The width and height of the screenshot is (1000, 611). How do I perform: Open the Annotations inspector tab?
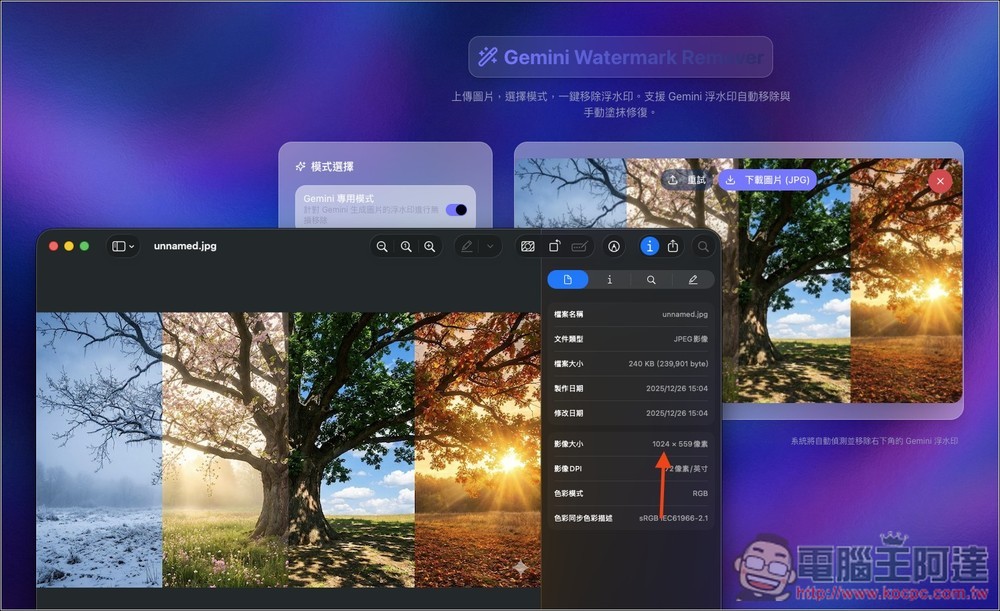click(693, 279)
